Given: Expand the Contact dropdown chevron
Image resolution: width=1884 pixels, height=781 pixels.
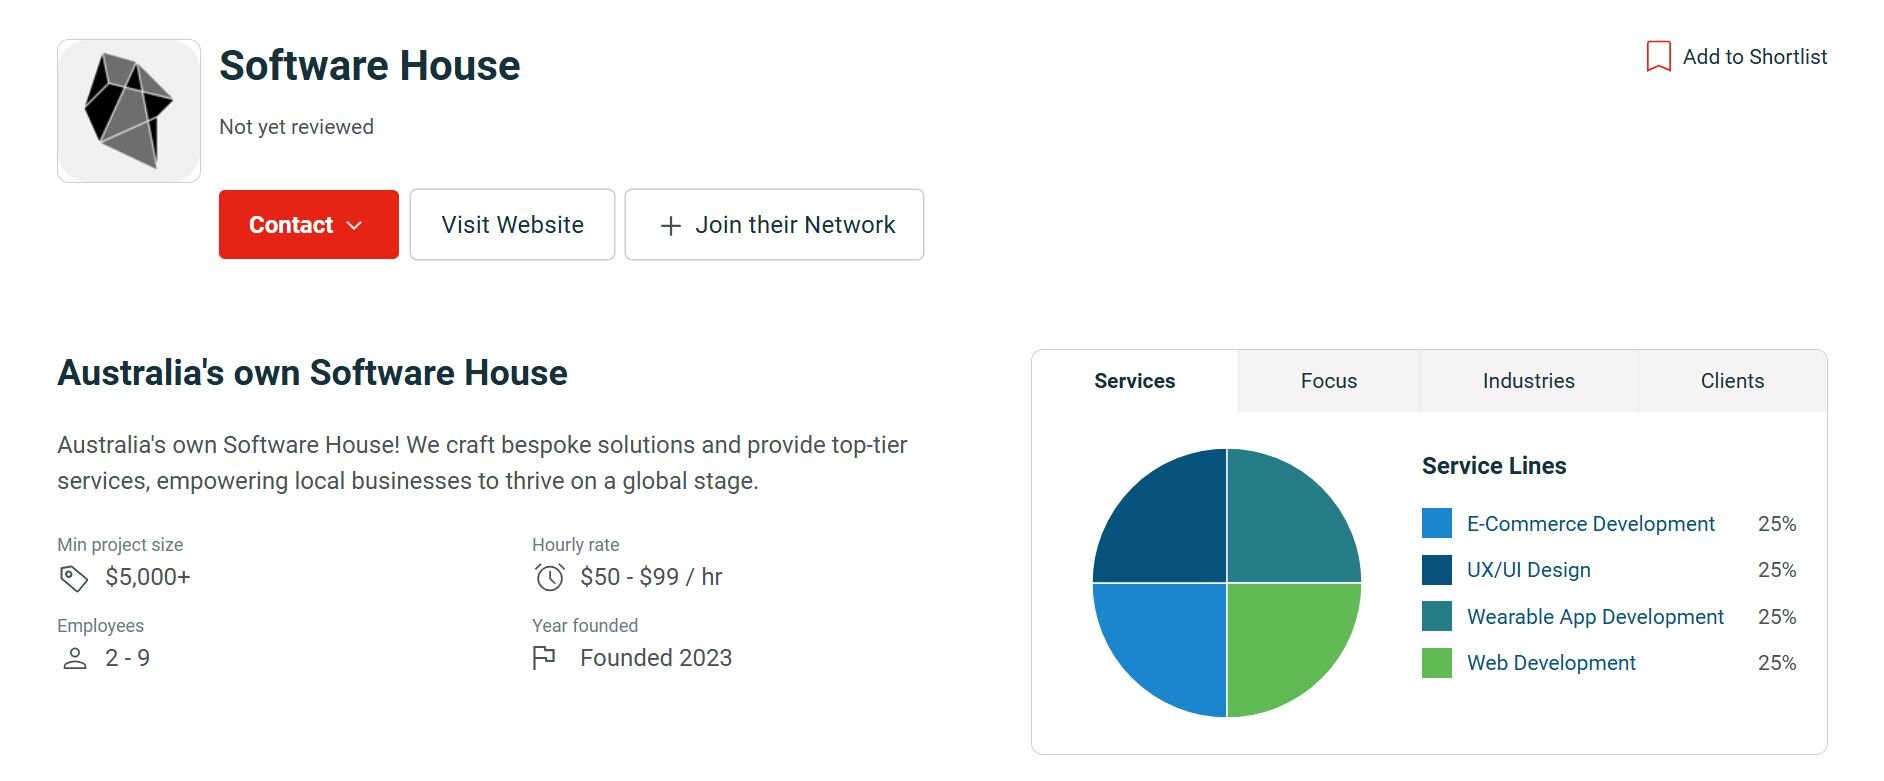Looking at the screenshot, I should (x=354, y=226).
